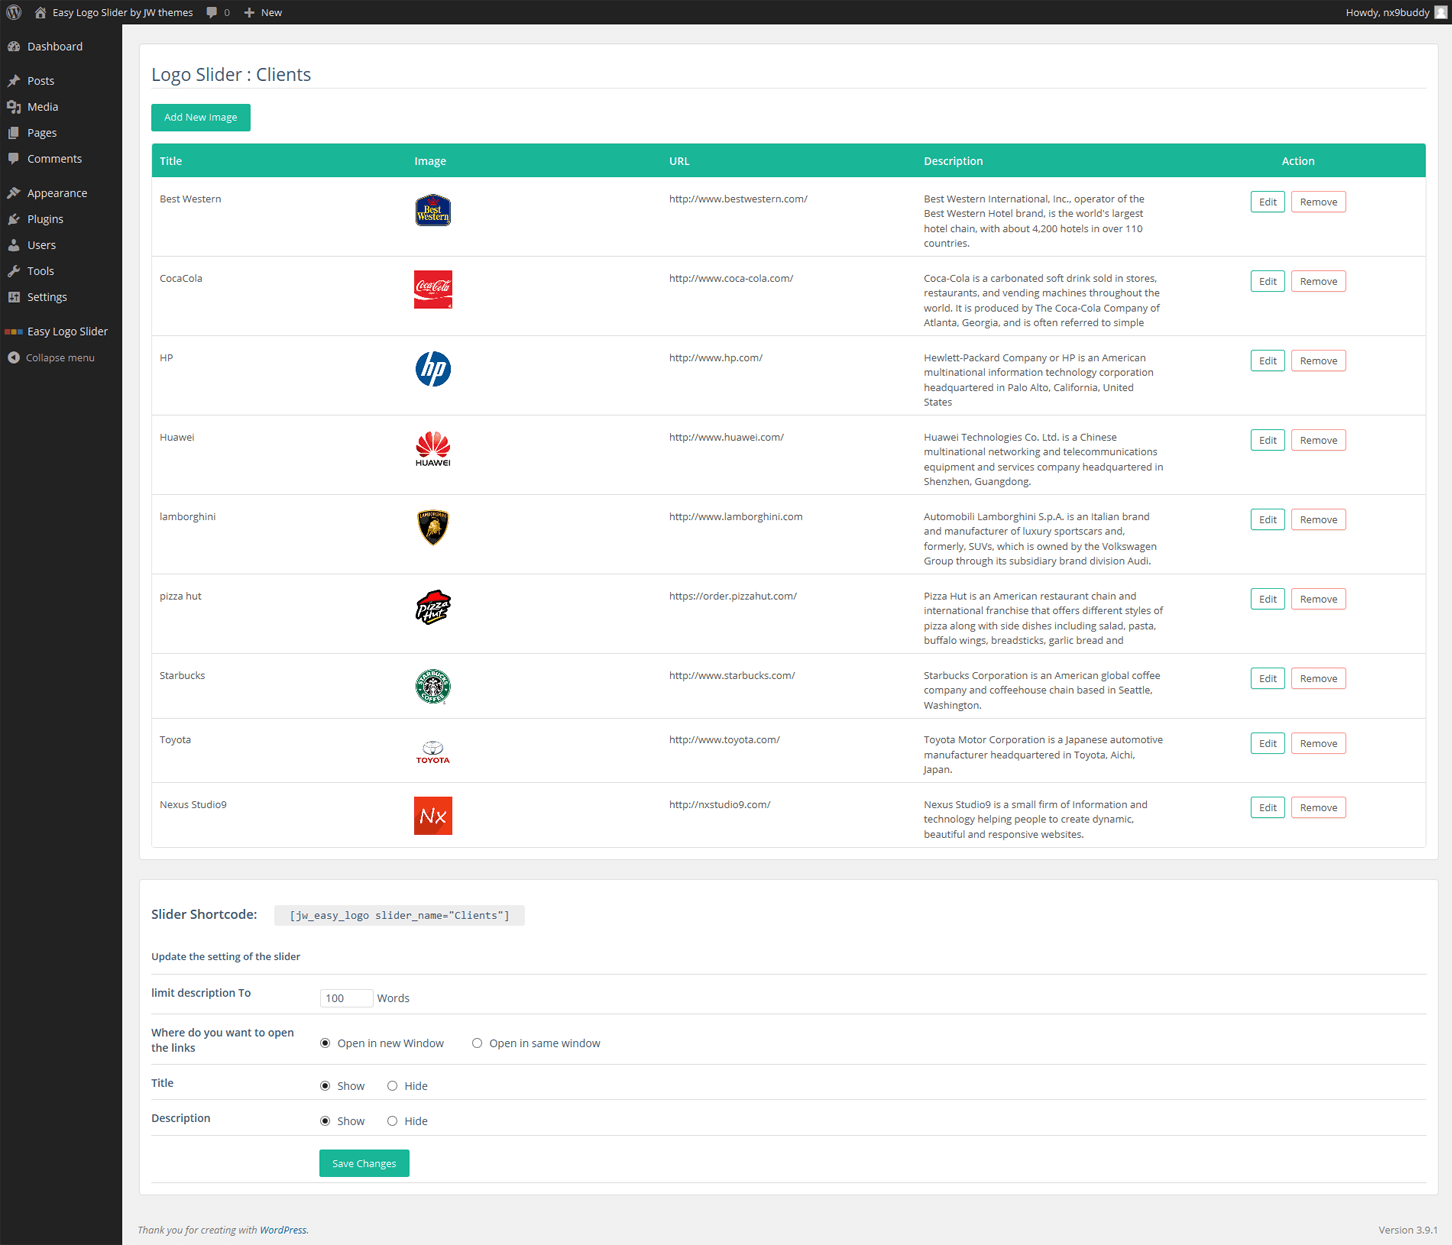Image resolution: width=1452 pixels, height=1245 pixels.
Task: Click the Best Western logo thumbnail
Action: pyautogui.click(x=433, y=210)
